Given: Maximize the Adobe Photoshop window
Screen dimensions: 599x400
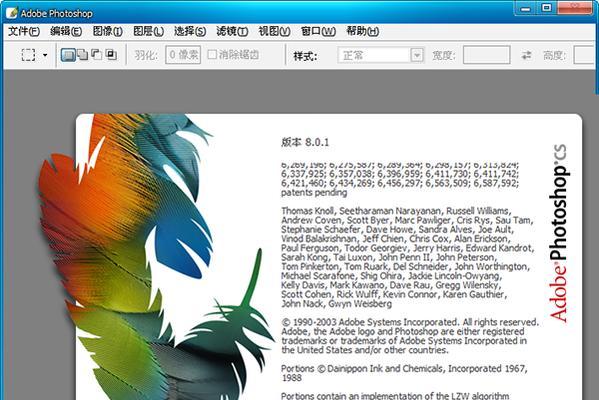Looking at the screenshot, I should coord(547,8).
